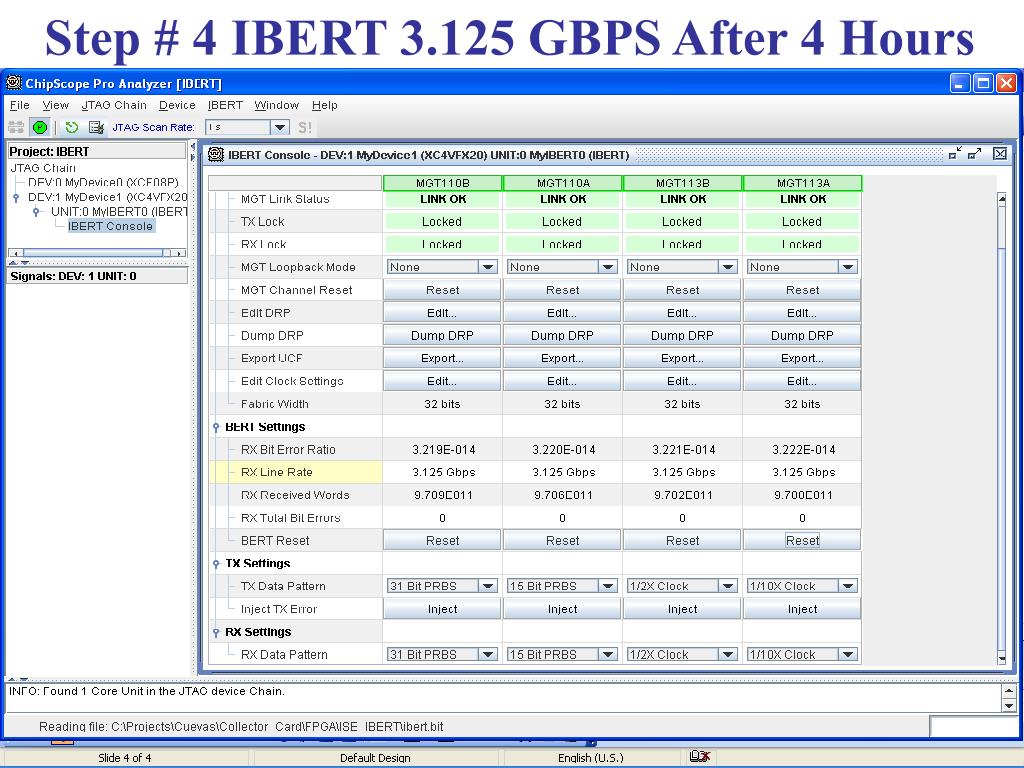This screenshot has height=768, width=1024.
Task: Open MGT Loopback Mode dropdown for MGT110A
Action: (607, 266)
